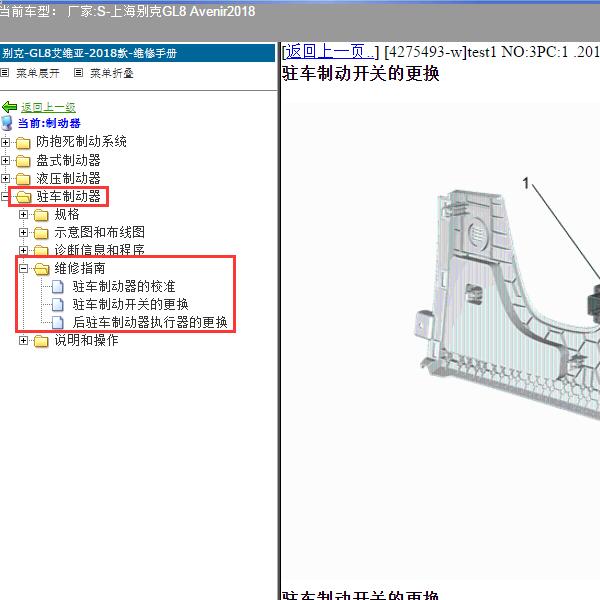Click the 返回上一级 link
Image resolution: width=600 pixels, height=600 pixels.
pos(48,107)
